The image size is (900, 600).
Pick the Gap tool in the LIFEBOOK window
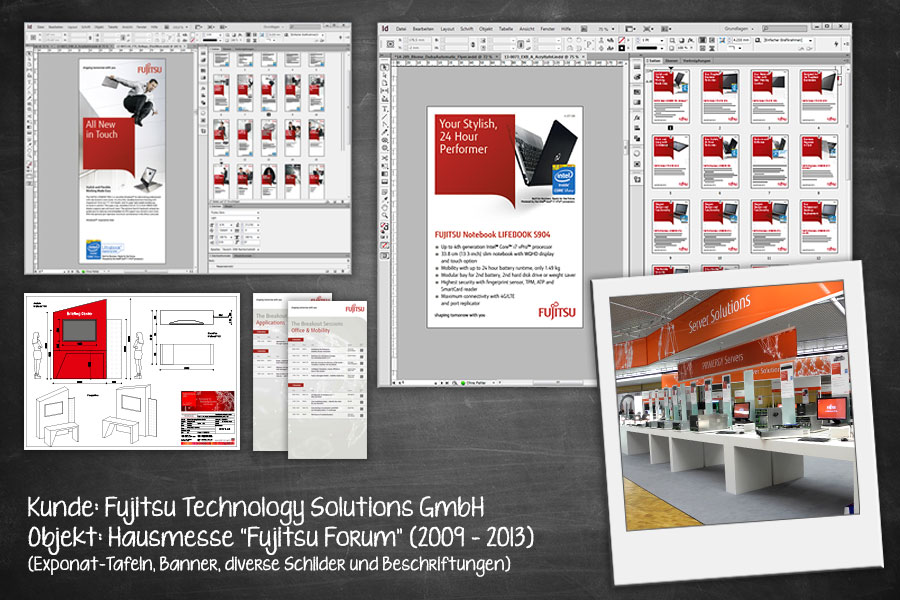coord(385,91)
